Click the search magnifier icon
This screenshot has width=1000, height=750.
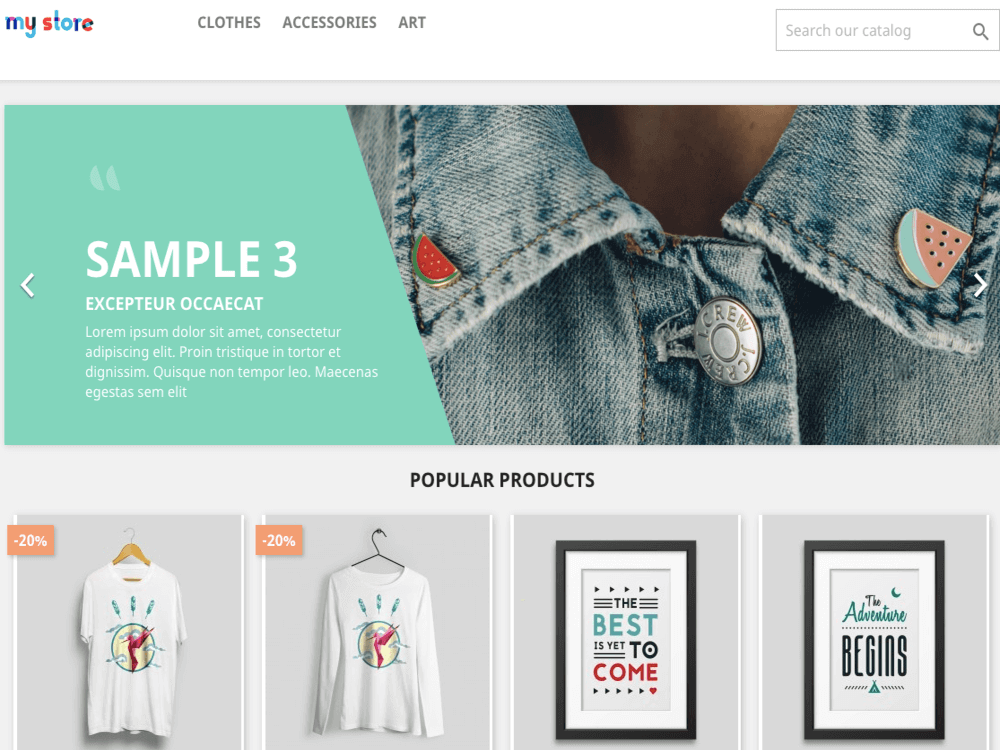[x=980, y=31]
